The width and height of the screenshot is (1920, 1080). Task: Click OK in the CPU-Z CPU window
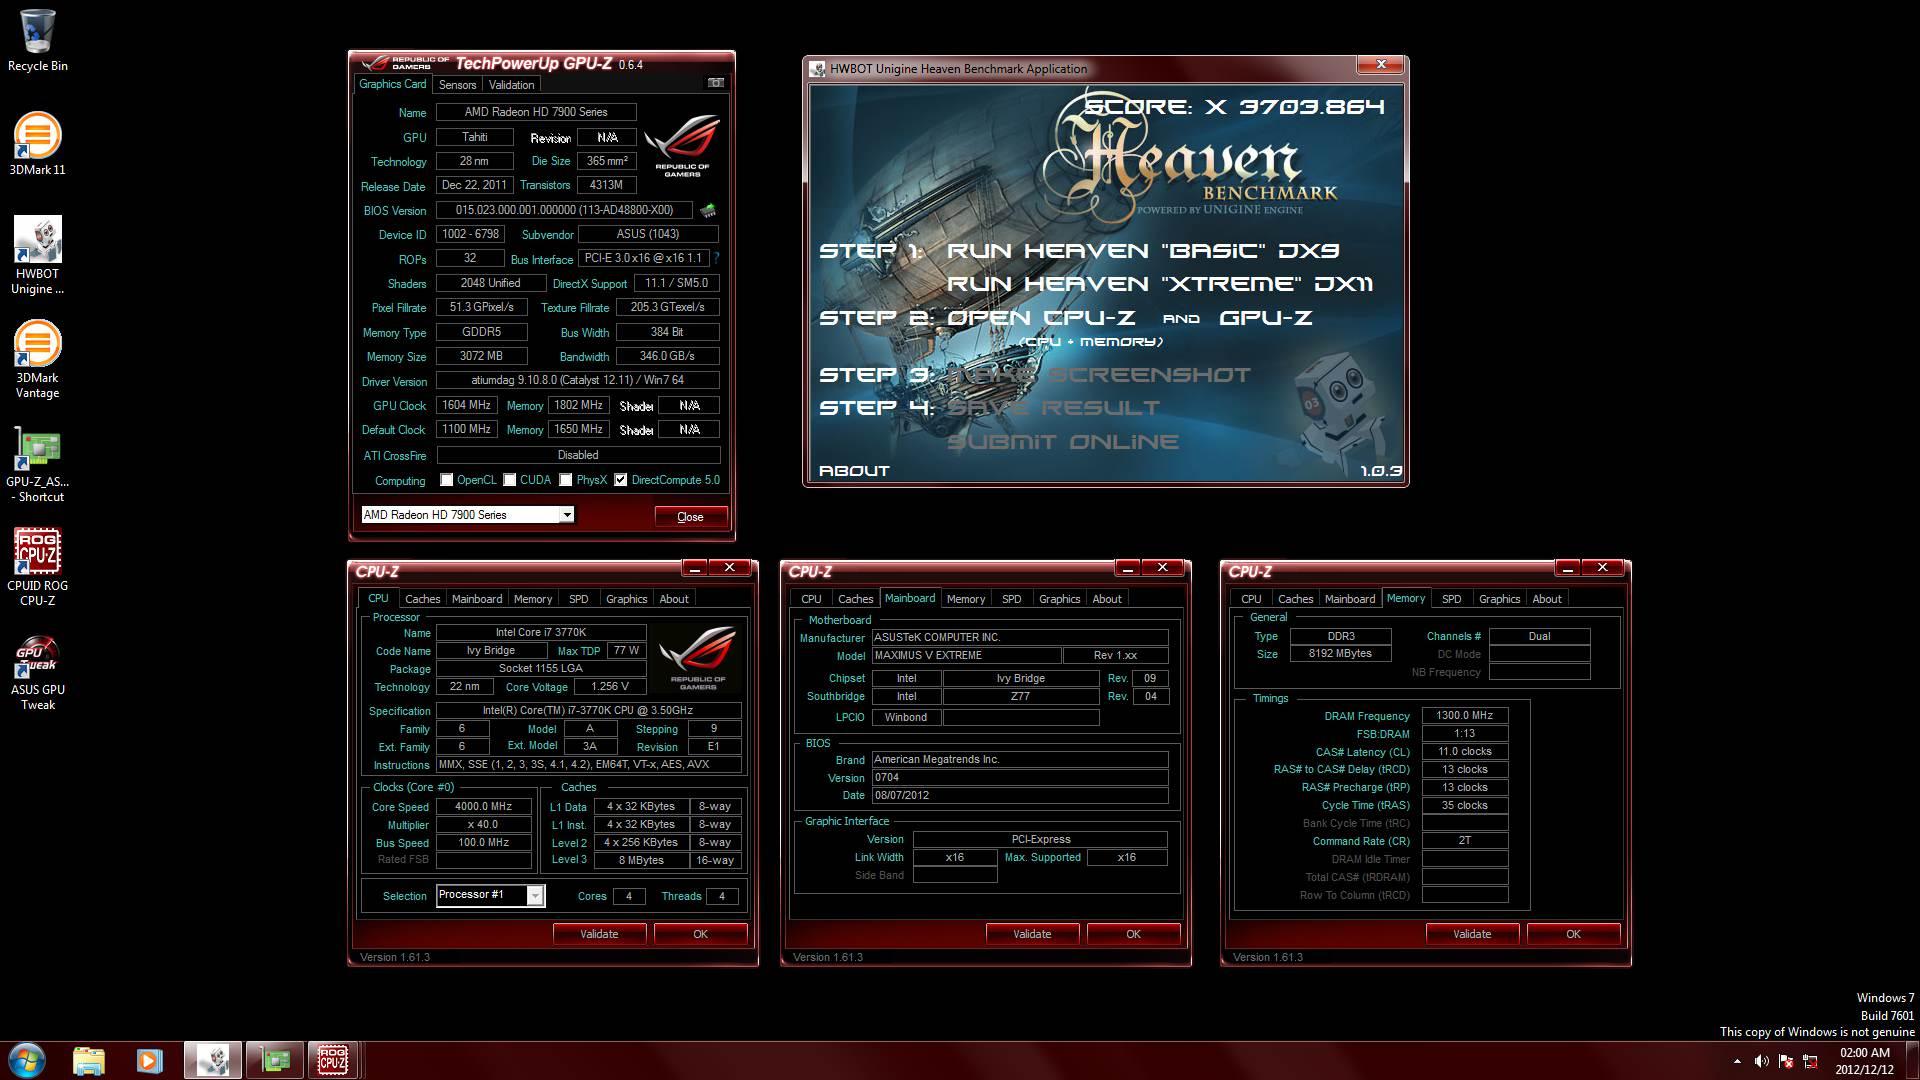coord(700,934)
